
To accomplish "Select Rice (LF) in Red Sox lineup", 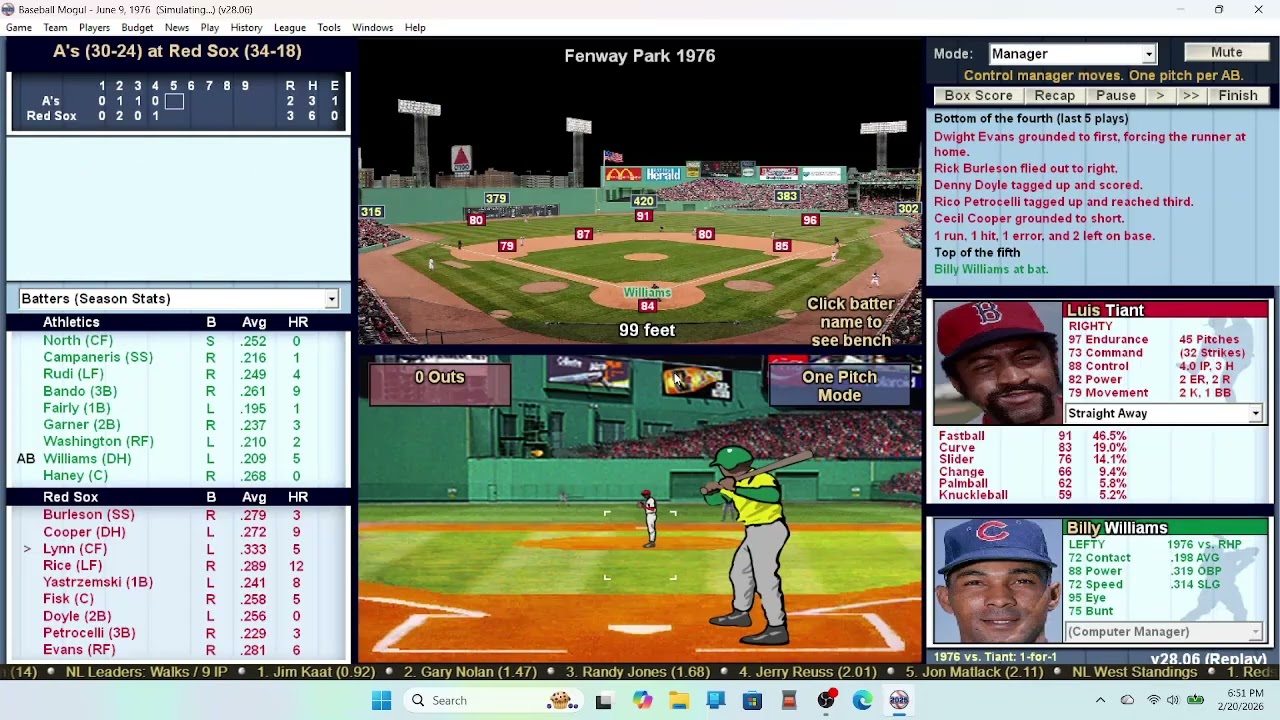I will click(72, 566).
